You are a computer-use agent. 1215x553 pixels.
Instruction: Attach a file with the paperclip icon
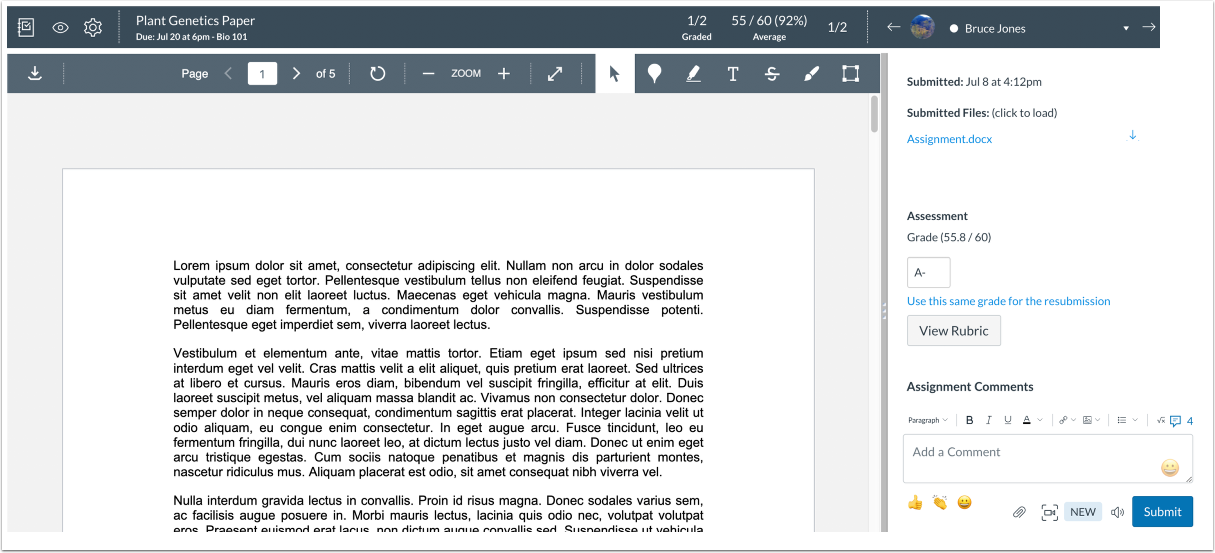tap(1019, 512)
